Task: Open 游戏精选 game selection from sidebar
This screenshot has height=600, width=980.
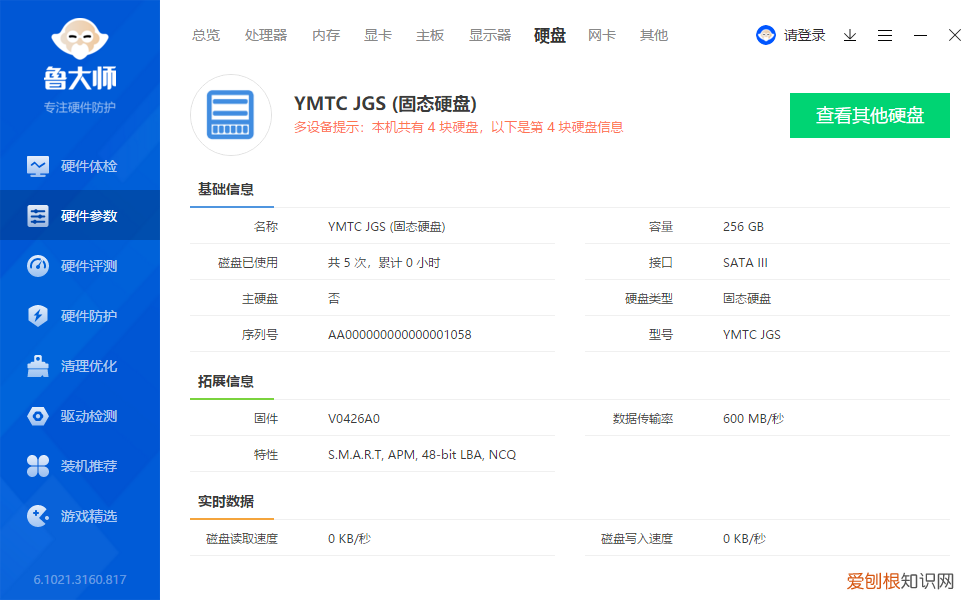Action: tap(80, 516)
